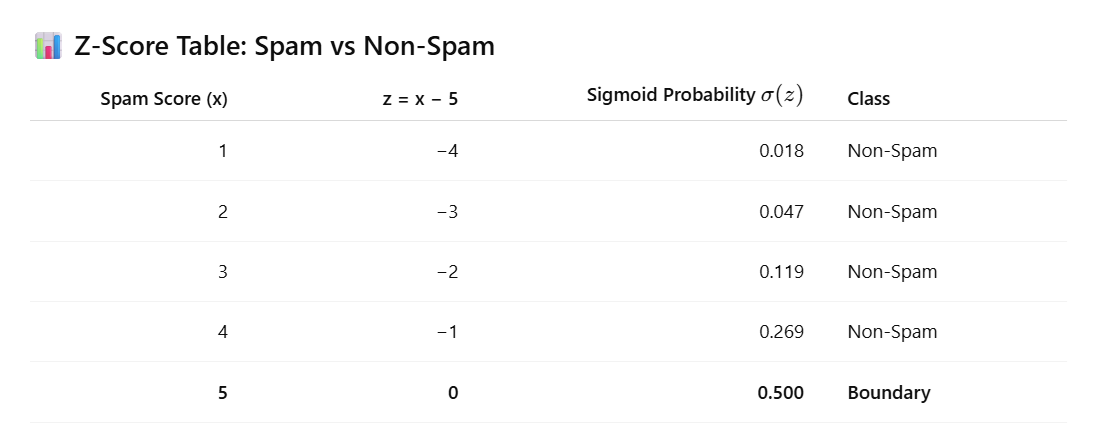Select the probability value 0.119

pos(781,272)
